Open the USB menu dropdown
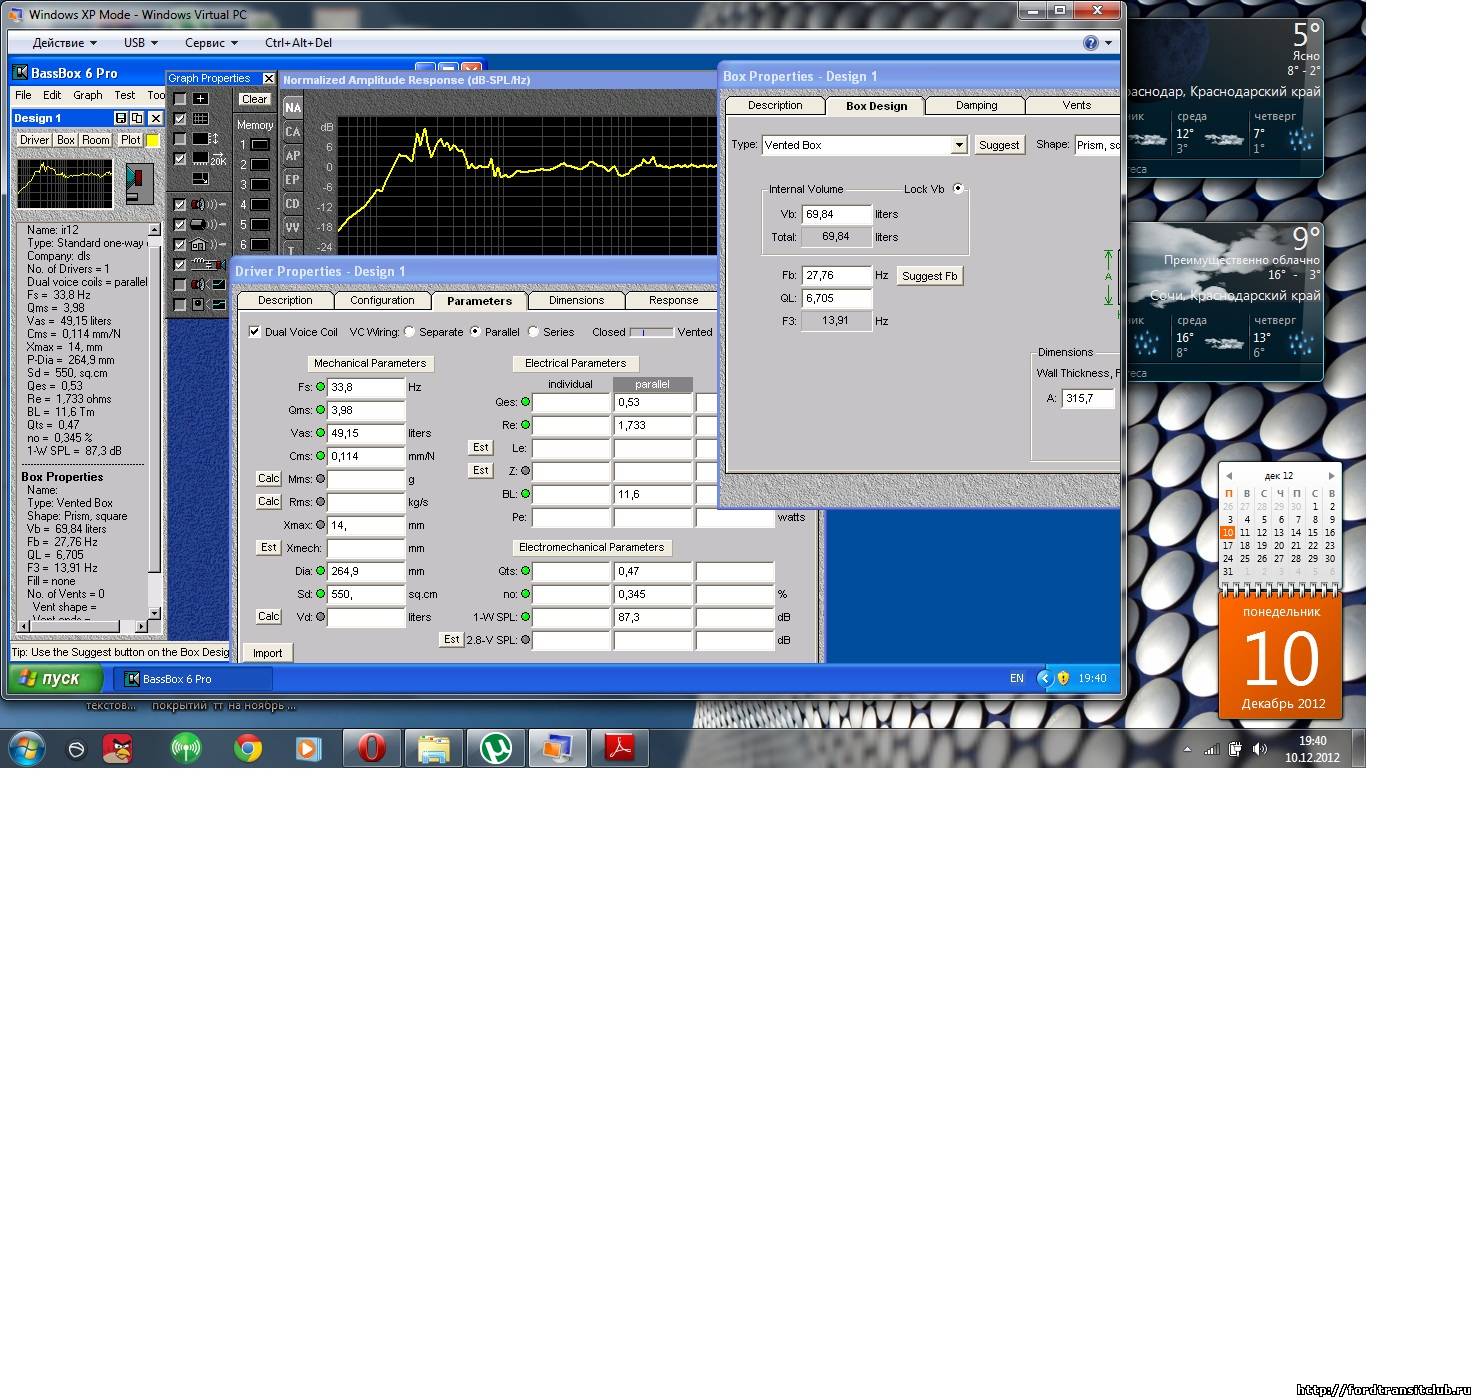The height and width of the screenshot is (1400, 1476). pyautogui.click(x=140, y=43)
